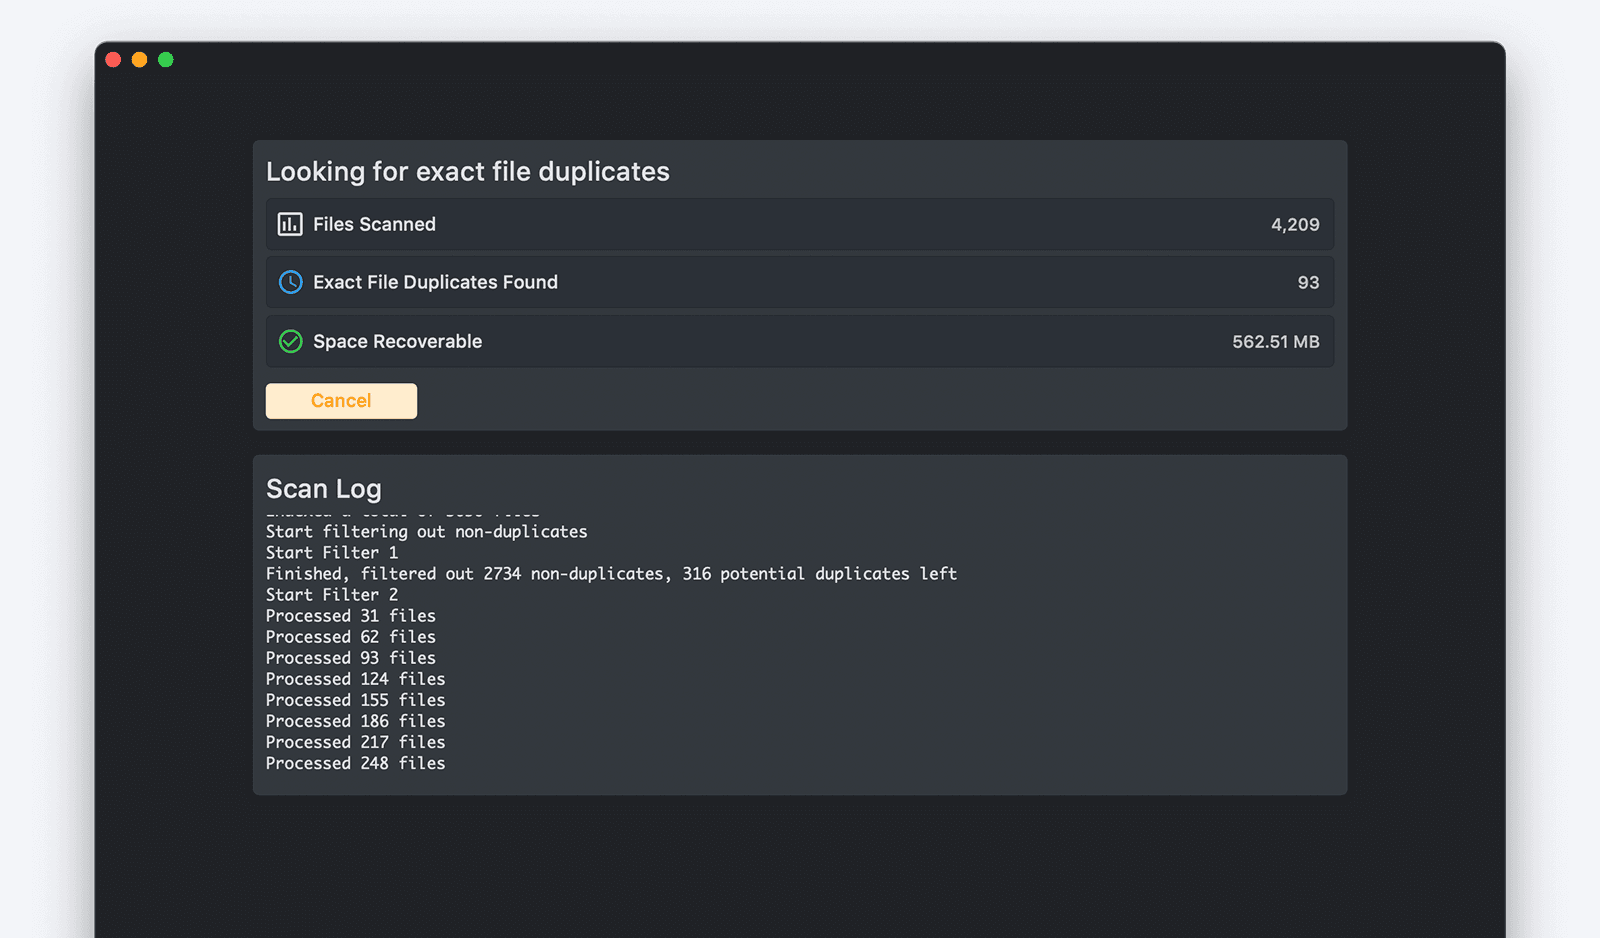The image size is (1600, 938).
Task: Click log line Start filtering out non-duplicates
Action: [x=427, y=532]
